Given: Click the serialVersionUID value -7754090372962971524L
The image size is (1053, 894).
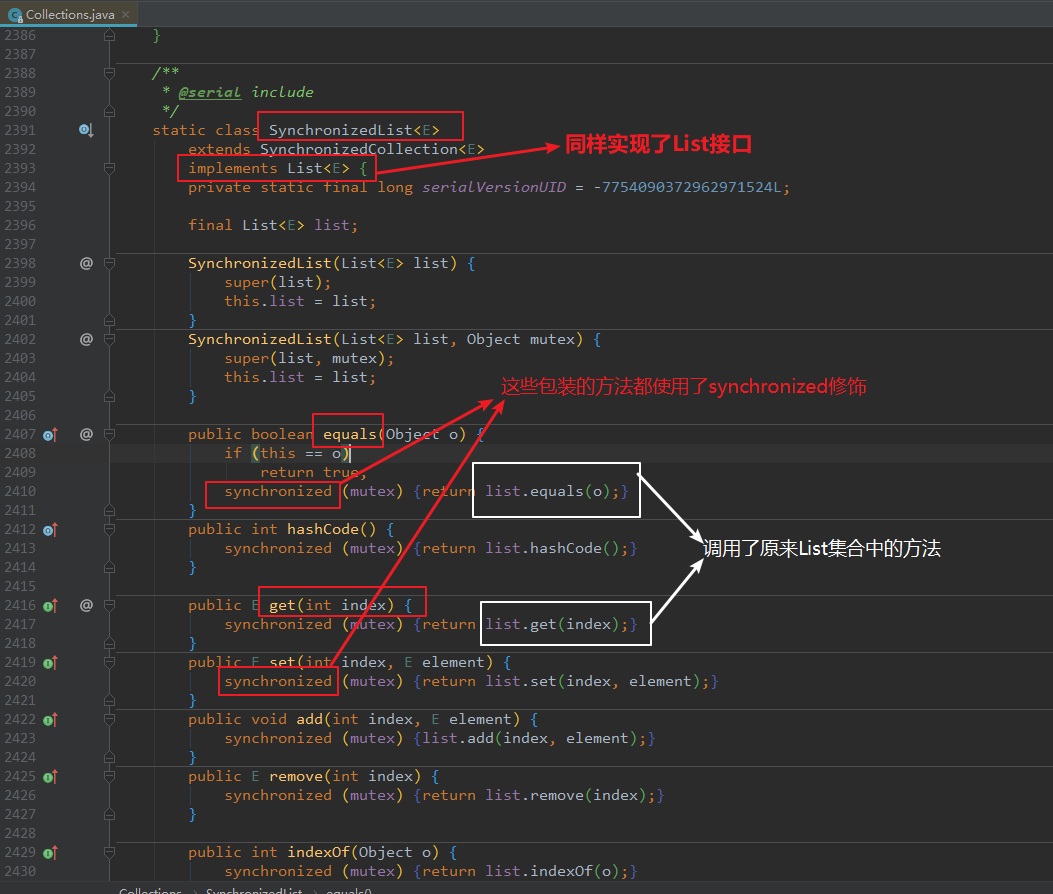Looking at the screenshot, I should pos(687,187).
